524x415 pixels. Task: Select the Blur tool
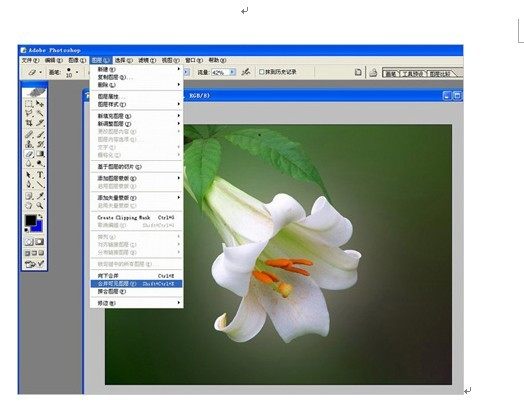point(29,163)
